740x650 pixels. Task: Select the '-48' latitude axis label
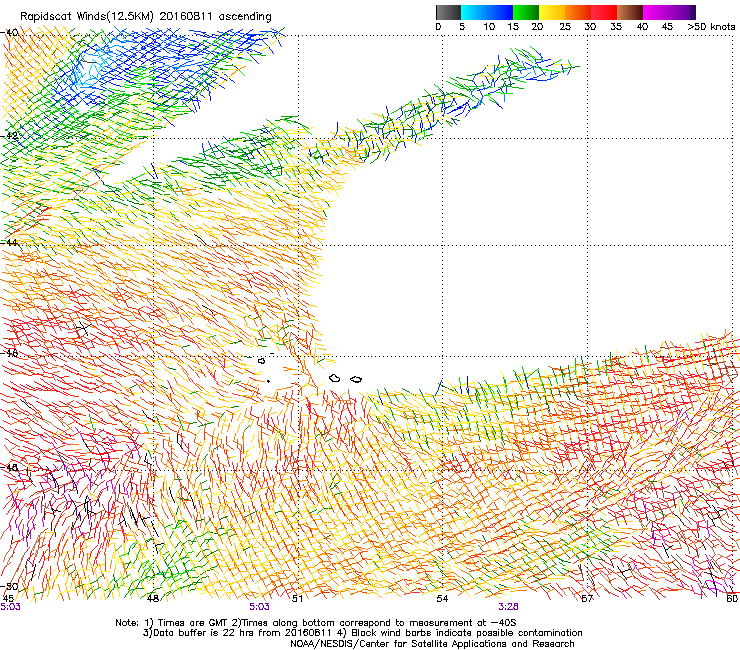[x=9, y=467]
